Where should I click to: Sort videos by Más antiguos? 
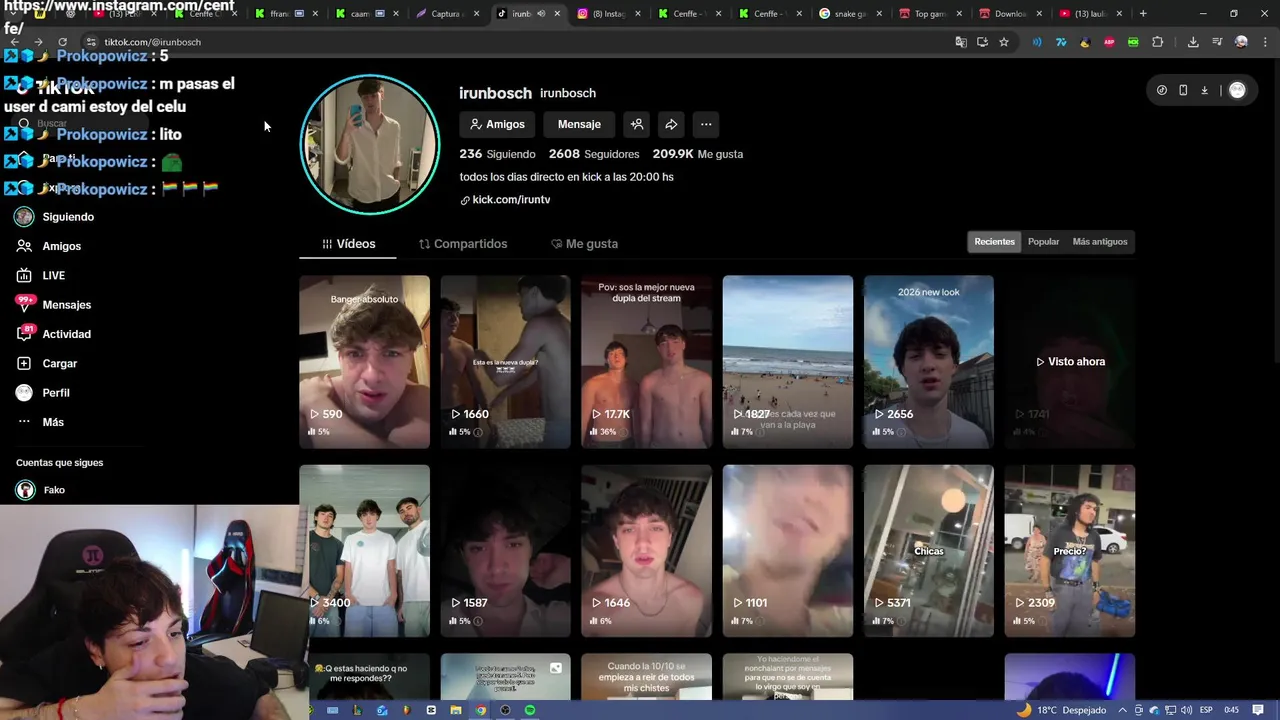(x=1099, y=241)
